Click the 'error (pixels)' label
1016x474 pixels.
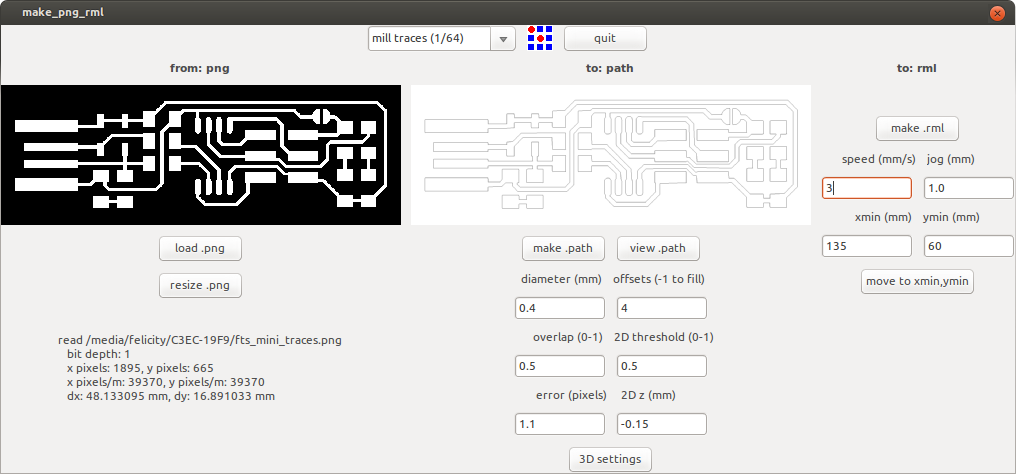click(x=571, y=395)
